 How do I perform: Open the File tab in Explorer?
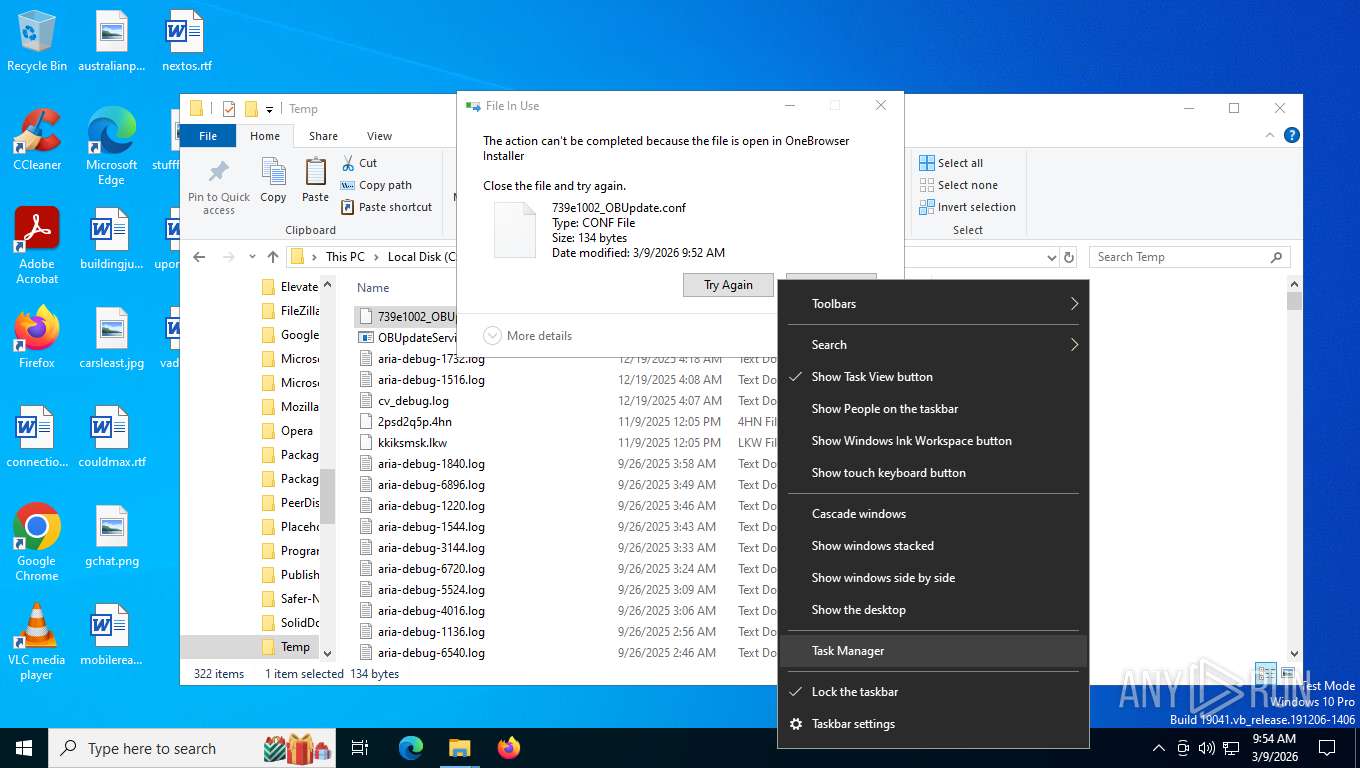click(208, 136)
